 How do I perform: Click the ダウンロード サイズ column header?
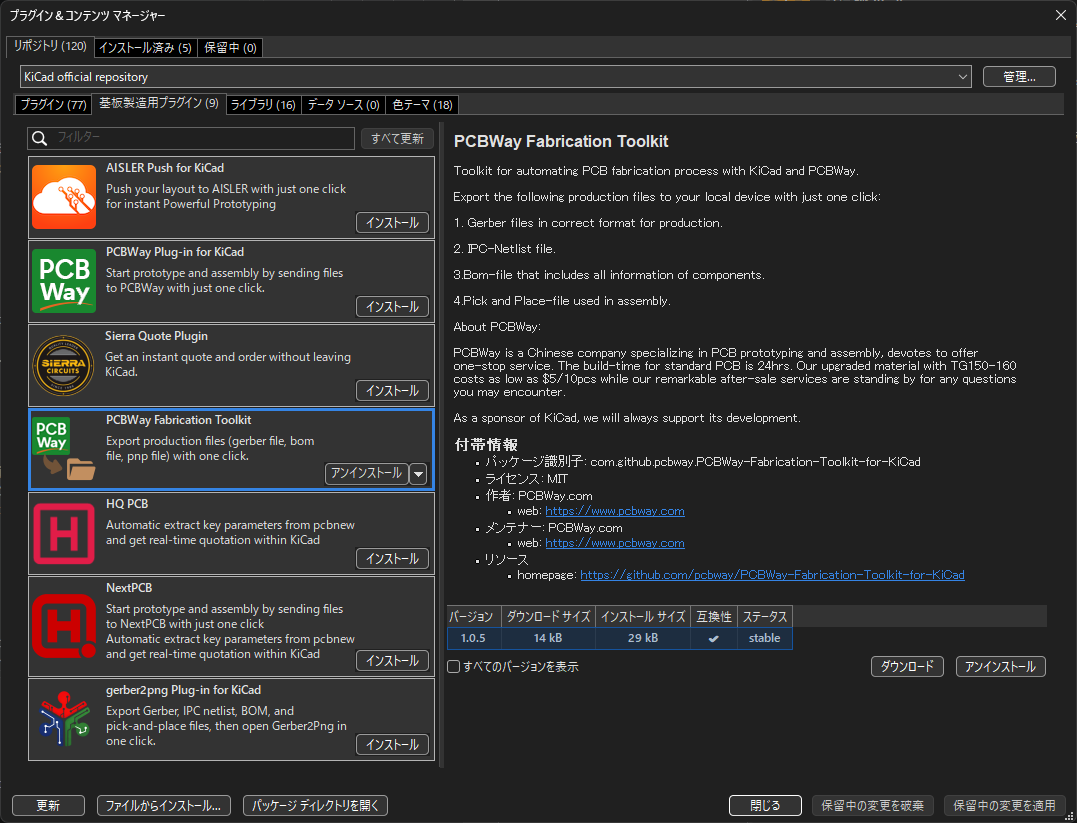click(x=548, y=616)
